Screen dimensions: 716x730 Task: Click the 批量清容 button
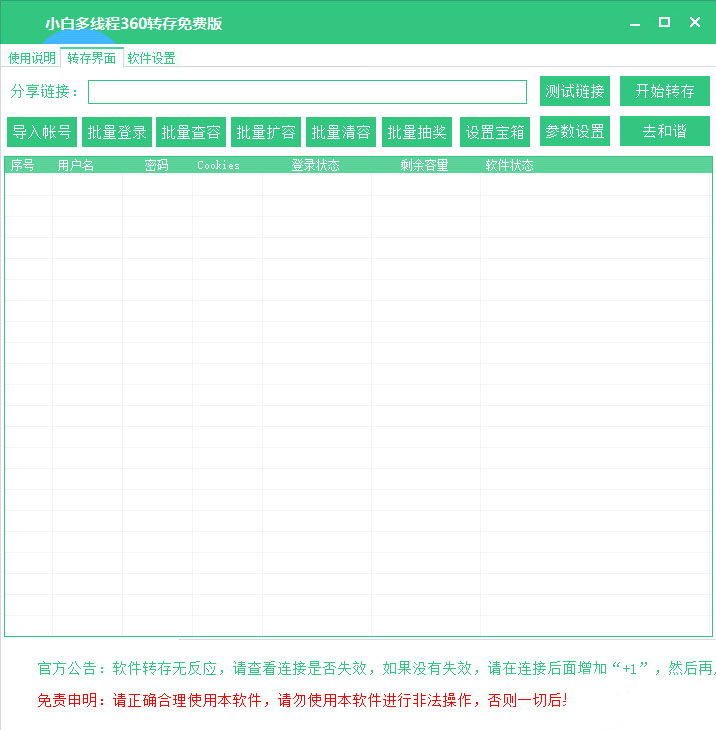[x=341, y=132]
